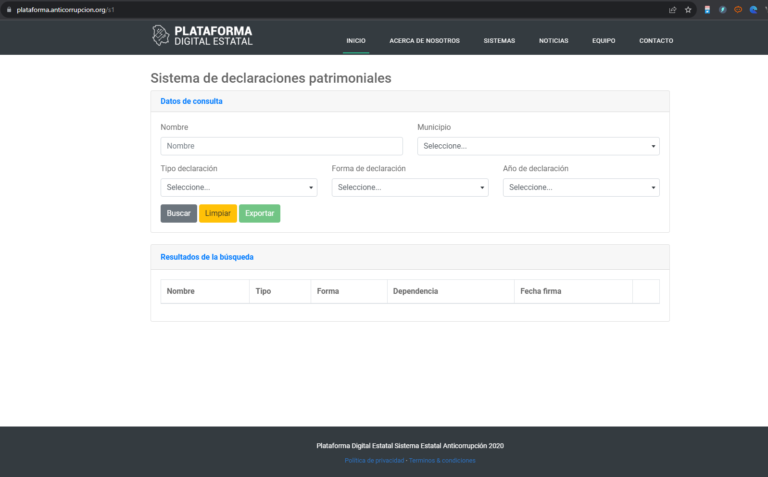
Task: Click the green Exportar button
Action: [260, 213]
